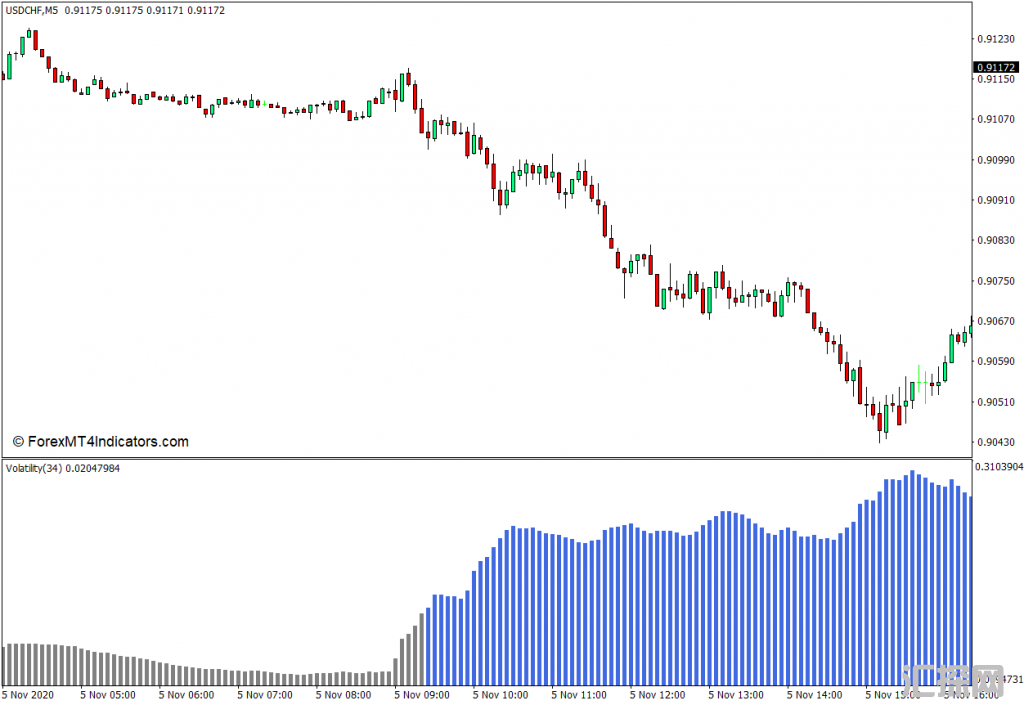Click the ForexMT4Indicators.com copyright watermark
Viewport: 1024px width, 705px height.
pos(100,441)
